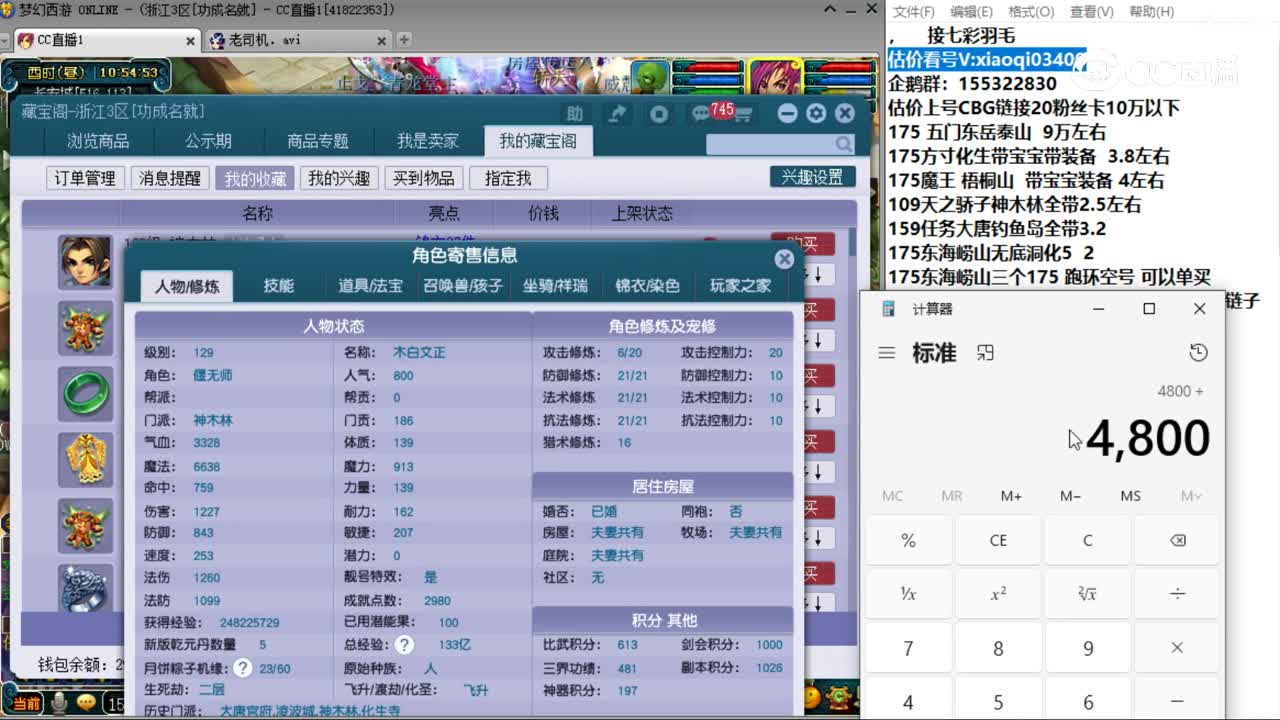Click the 兴趣设置 button

click(811, 176)
